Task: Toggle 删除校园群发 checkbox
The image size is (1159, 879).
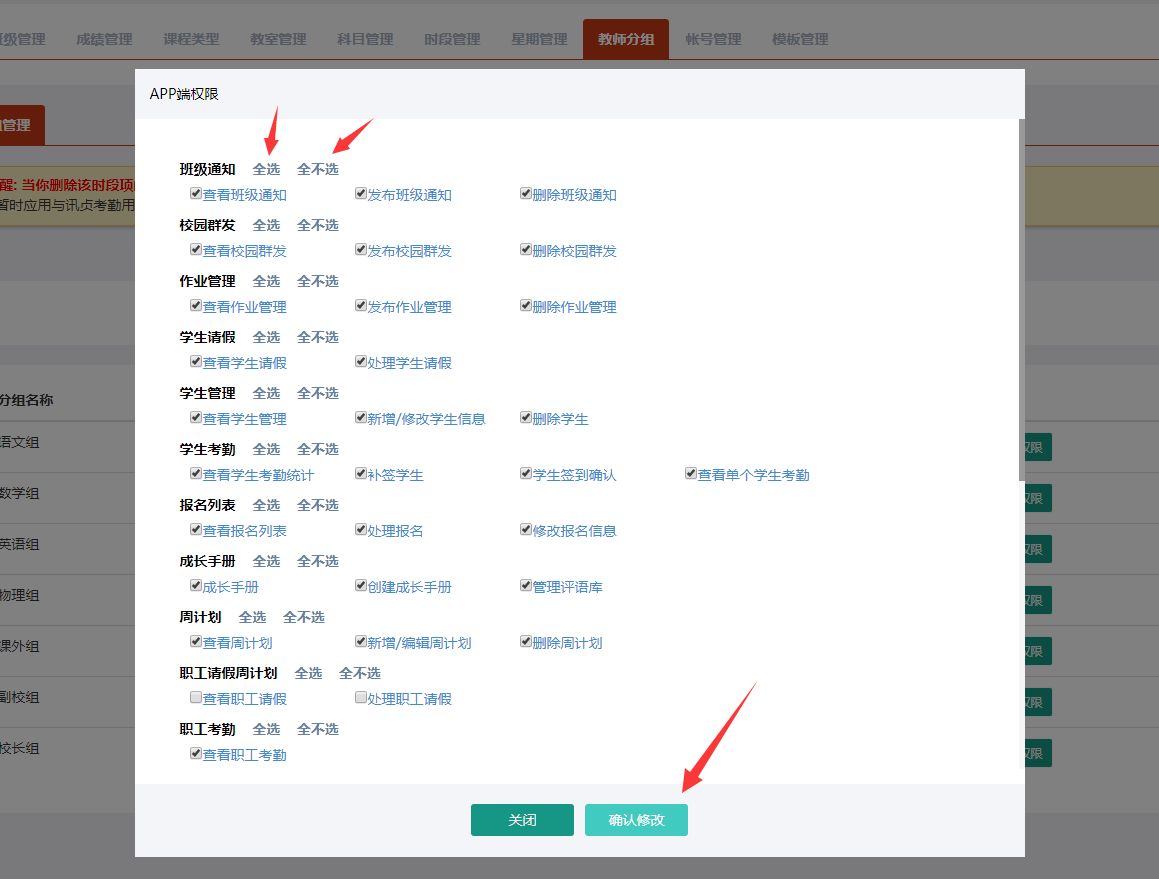Action: (526, 250)
